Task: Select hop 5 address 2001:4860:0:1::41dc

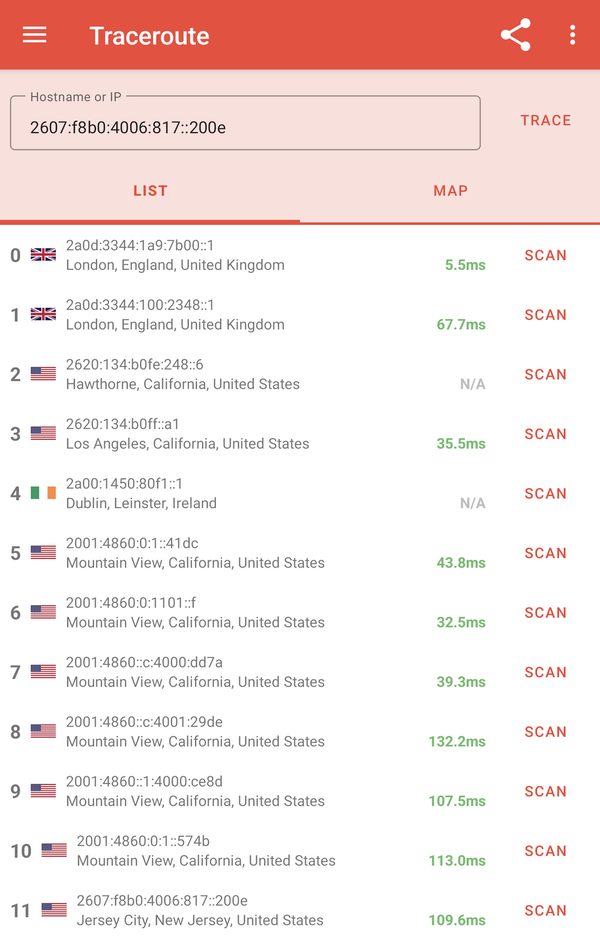Action: pos(132,544)
